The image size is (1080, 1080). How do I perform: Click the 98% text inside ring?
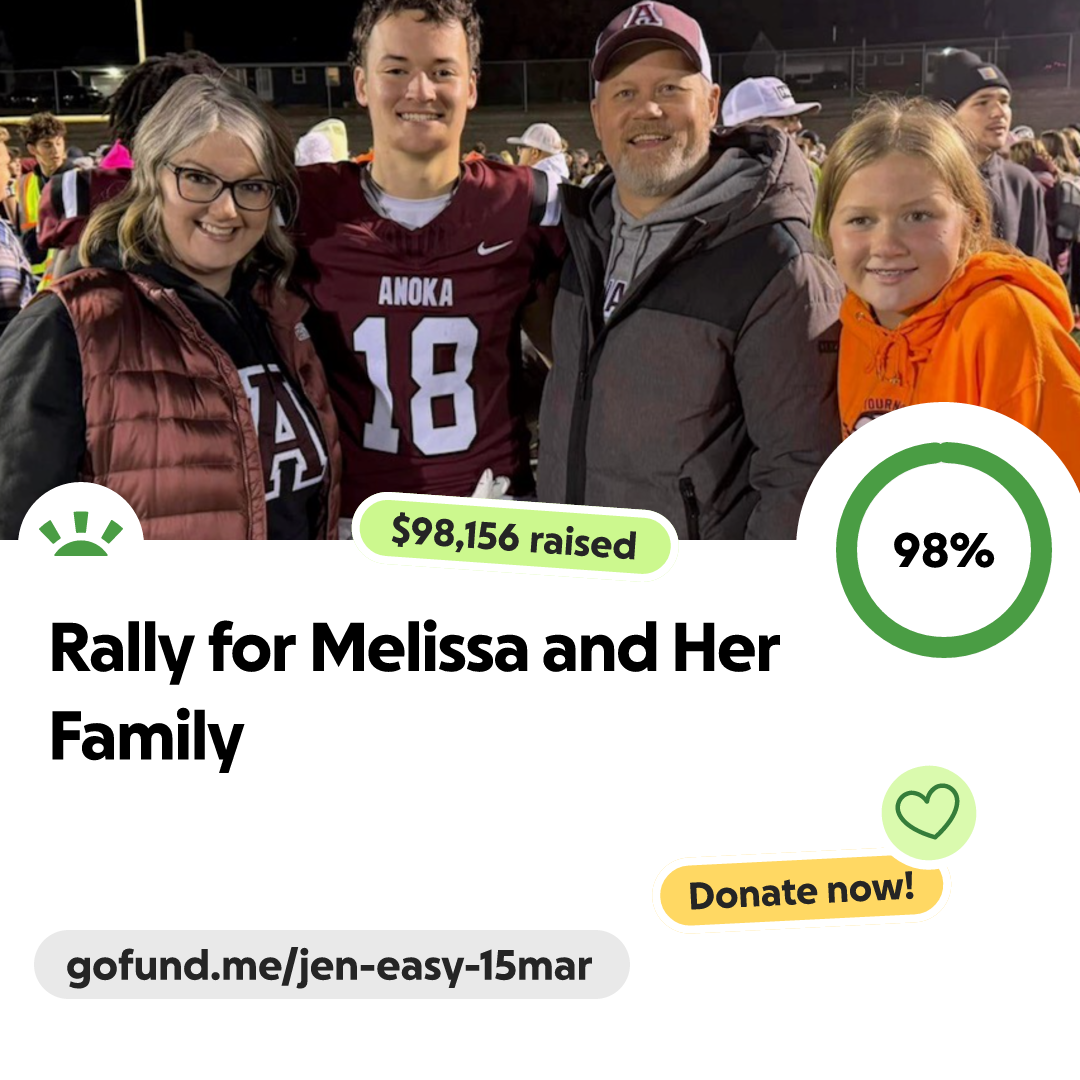coord(944,550)
